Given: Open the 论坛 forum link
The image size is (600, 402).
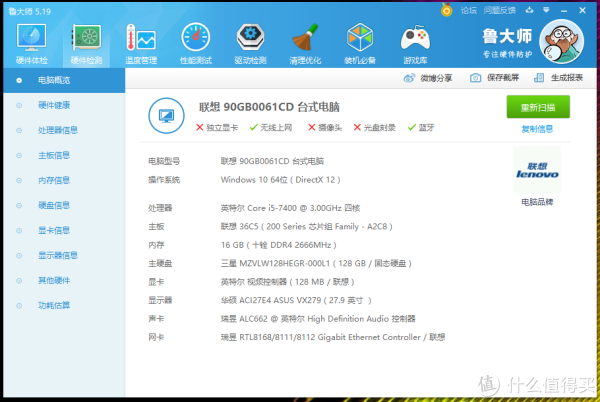Looking at the screenshot, I should (469, 10).
